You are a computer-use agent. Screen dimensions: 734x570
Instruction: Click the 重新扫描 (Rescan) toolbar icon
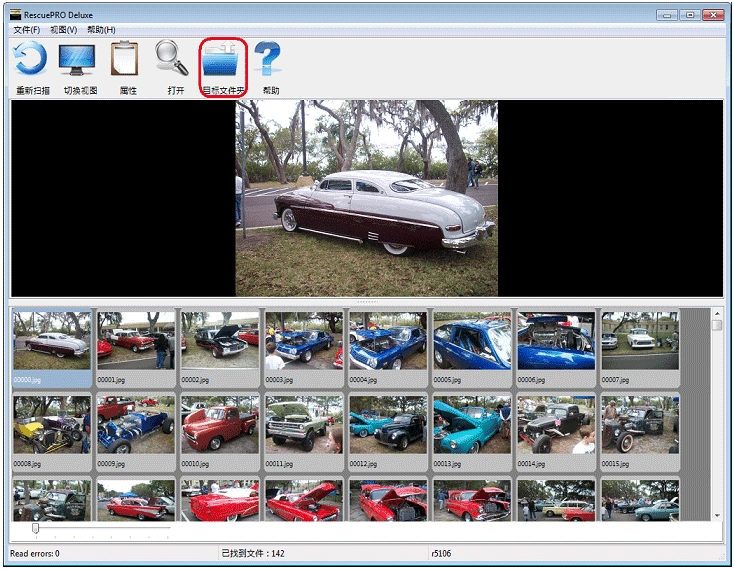coord(30,60)
